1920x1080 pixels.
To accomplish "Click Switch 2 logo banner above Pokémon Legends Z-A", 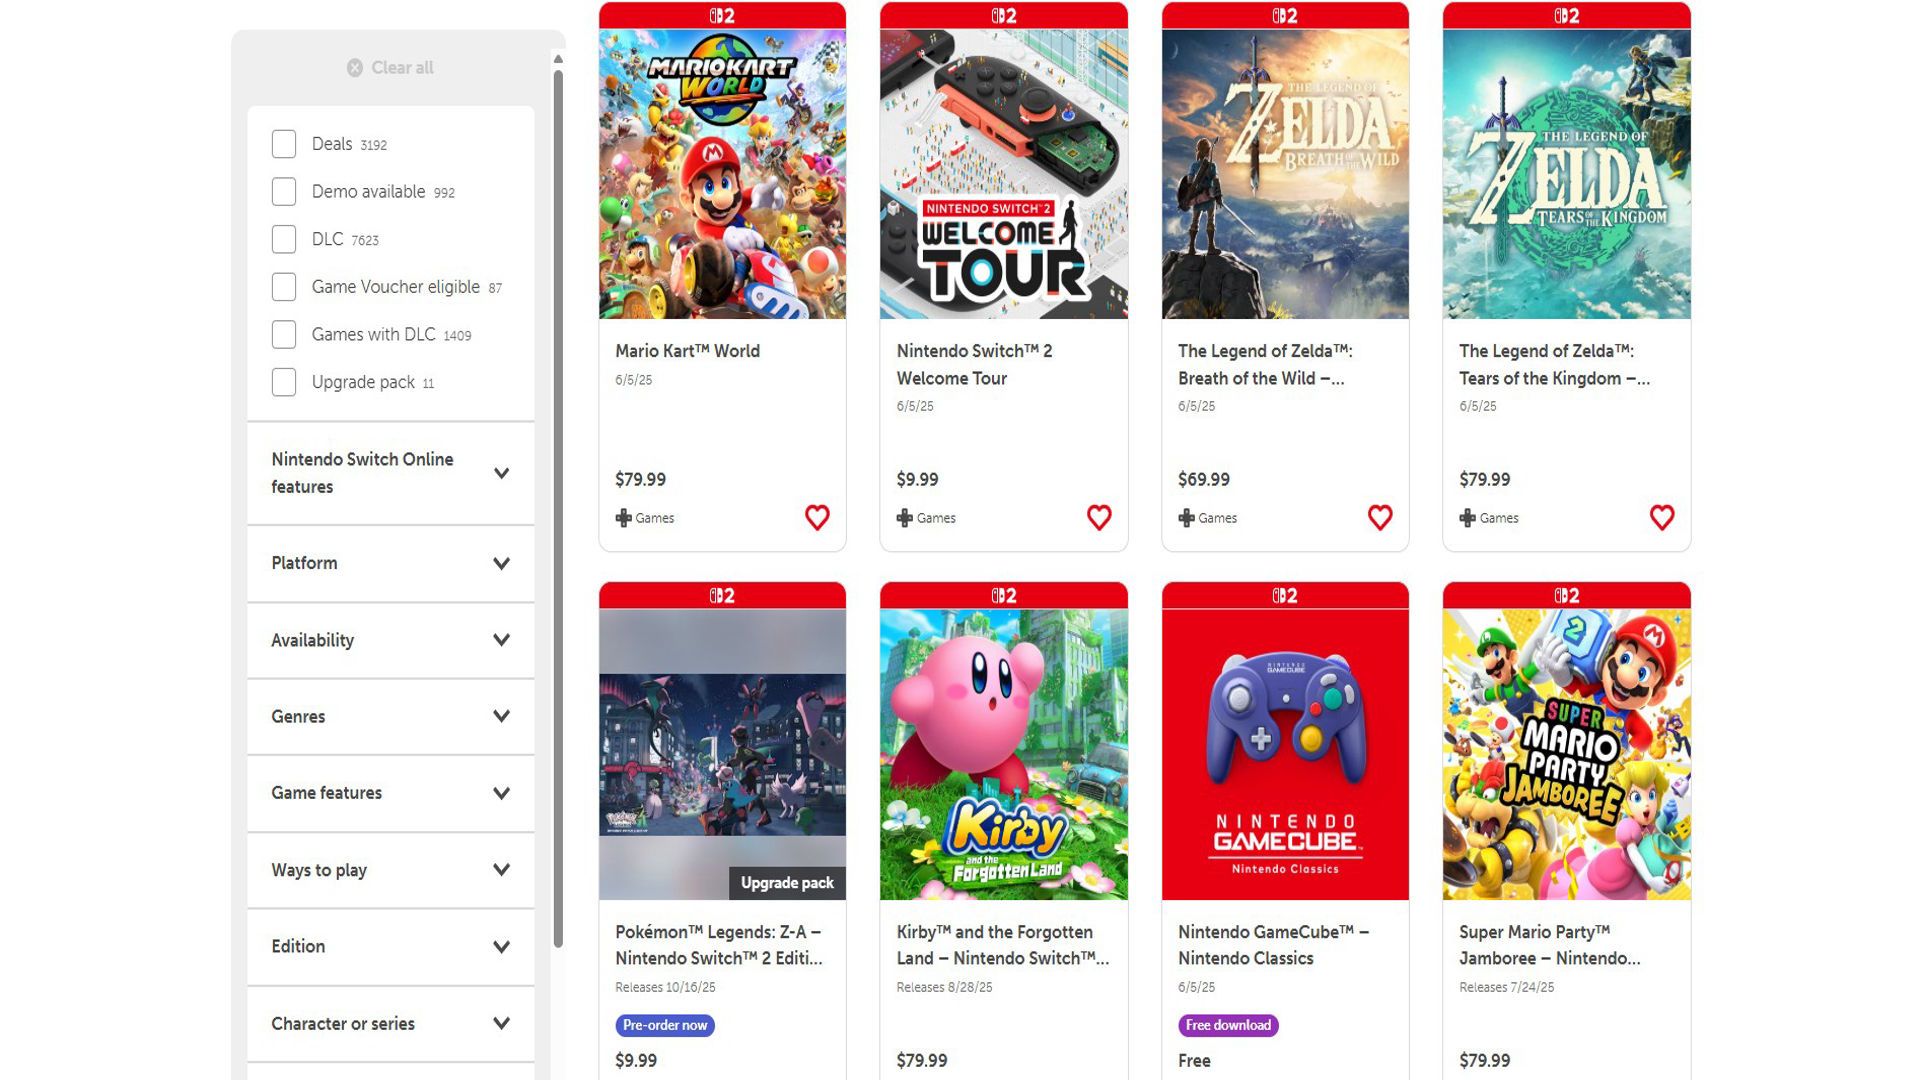I will (x=722, y=596).
